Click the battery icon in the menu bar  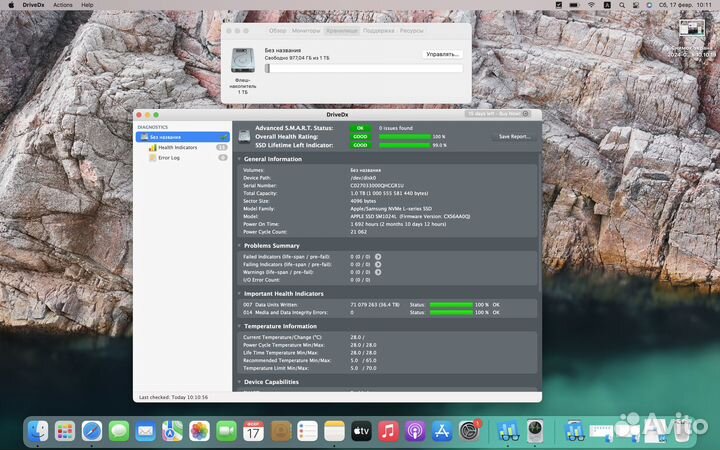tap(574, 5)
